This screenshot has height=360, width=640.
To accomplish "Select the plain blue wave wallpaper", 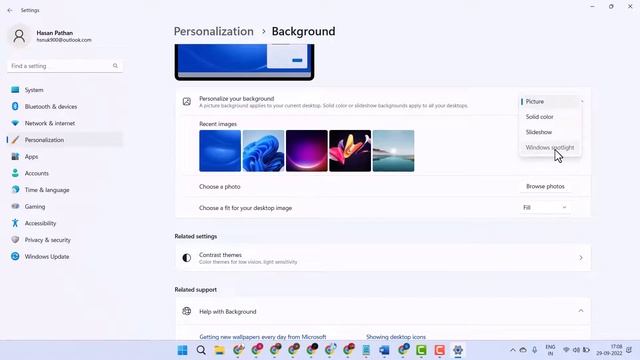I will click(220, 151).
